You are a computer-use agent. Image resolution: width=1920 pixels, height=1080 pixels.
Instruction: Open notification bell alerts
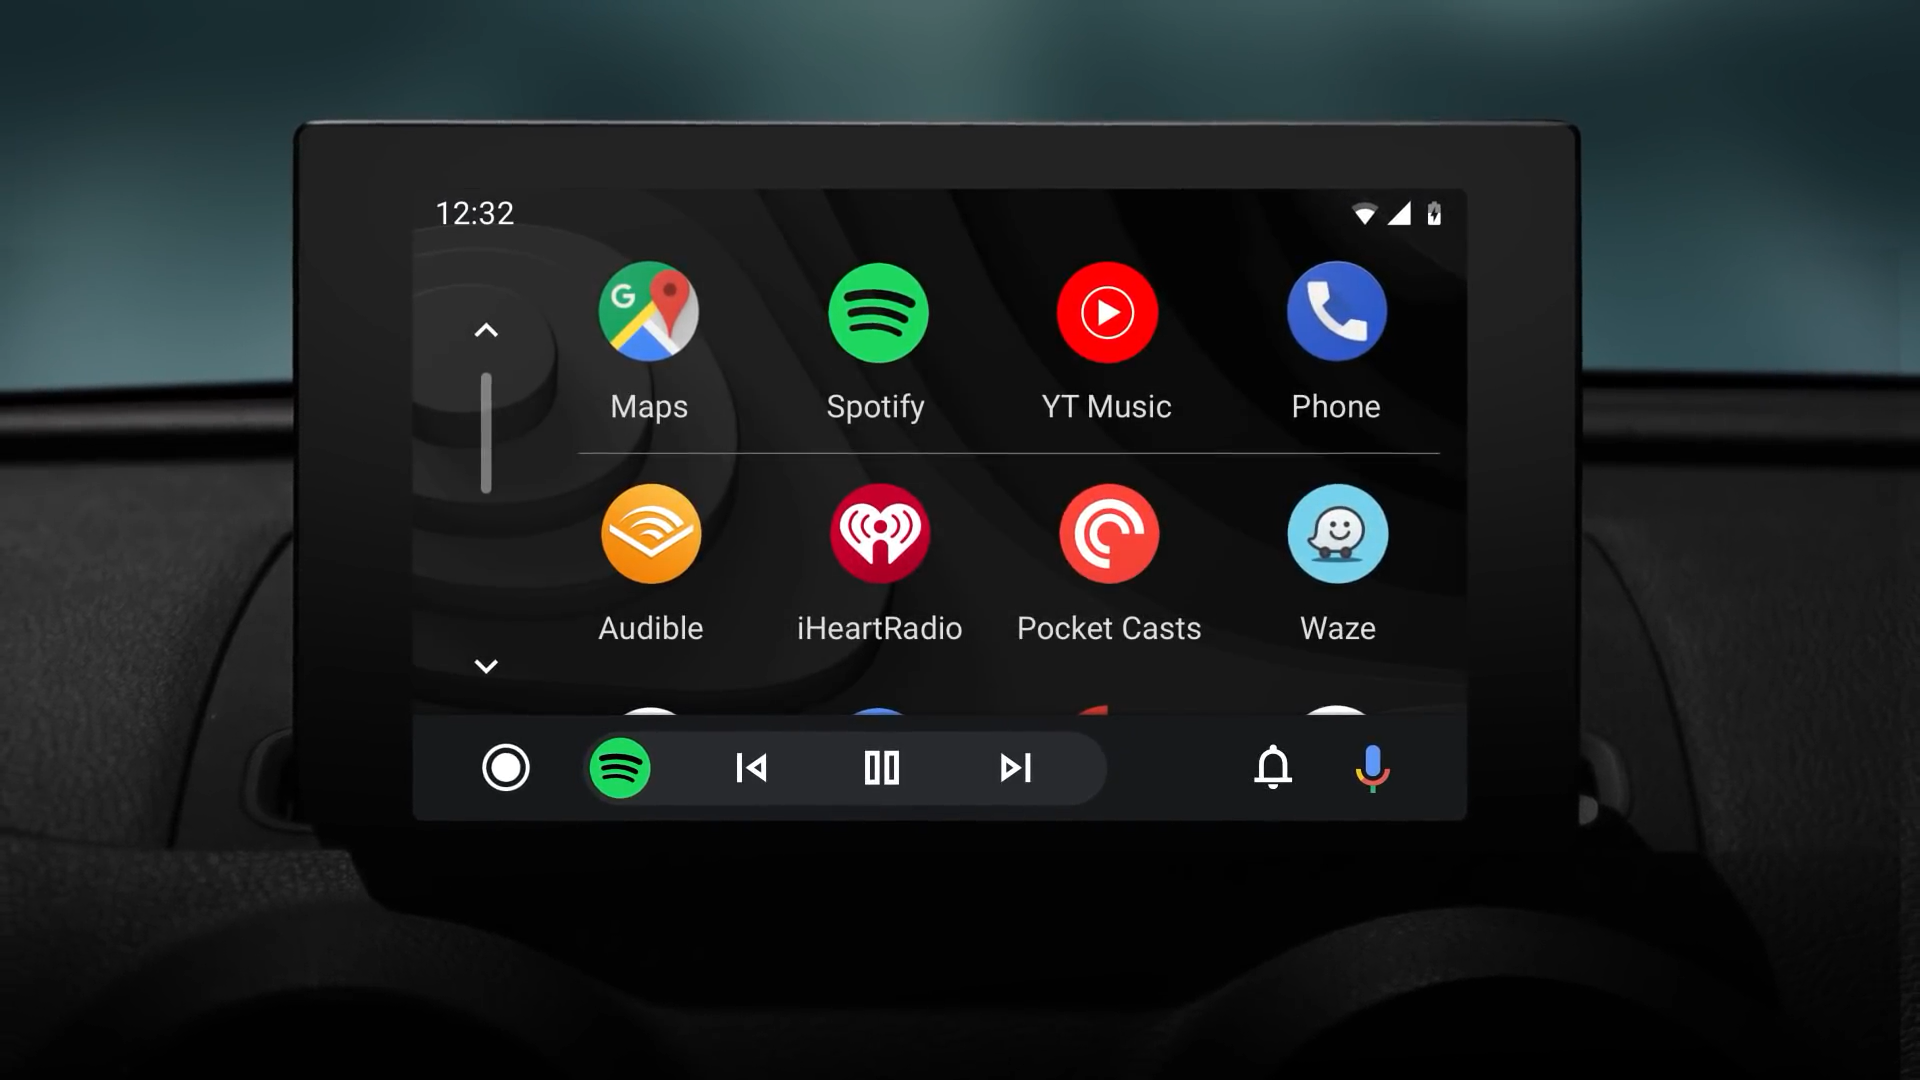click(1271, 767)
